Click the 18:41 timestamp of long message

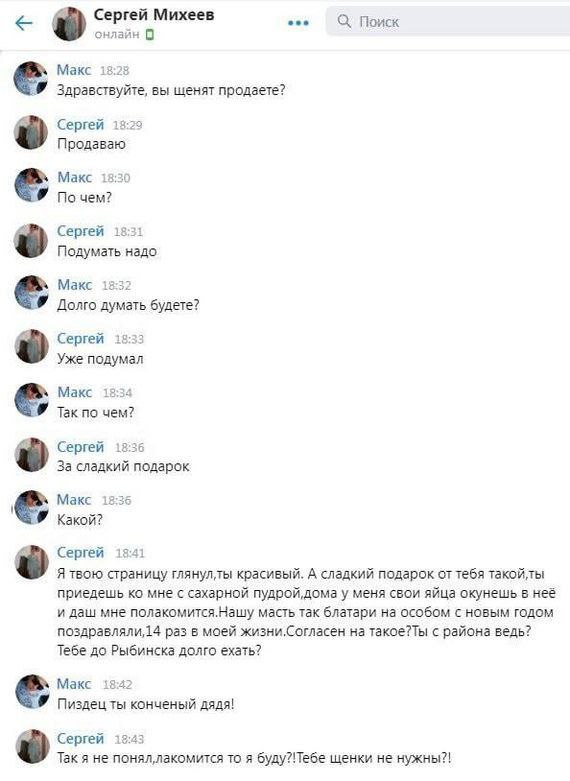click(130, 553)
